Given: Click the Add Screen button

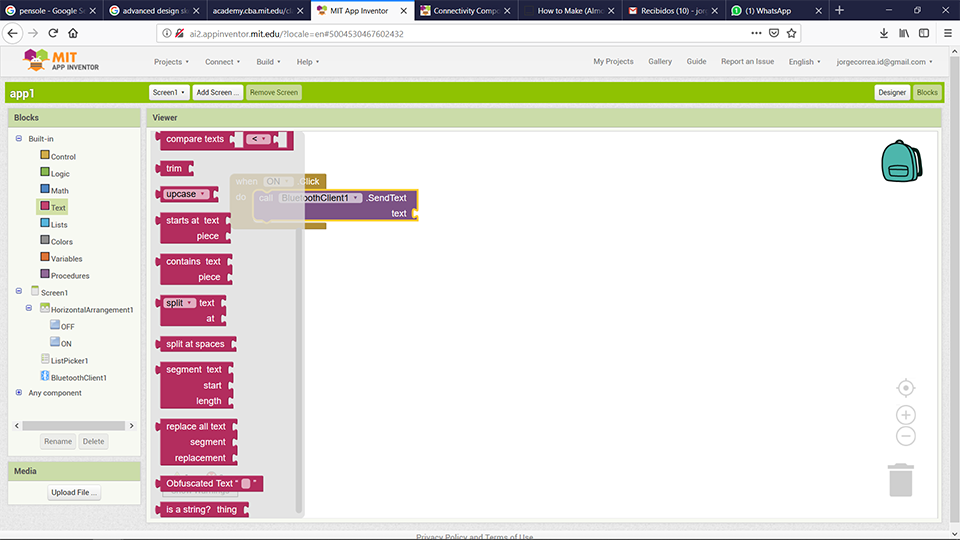Looking at the screenshot, I should [x=217, y=92].
